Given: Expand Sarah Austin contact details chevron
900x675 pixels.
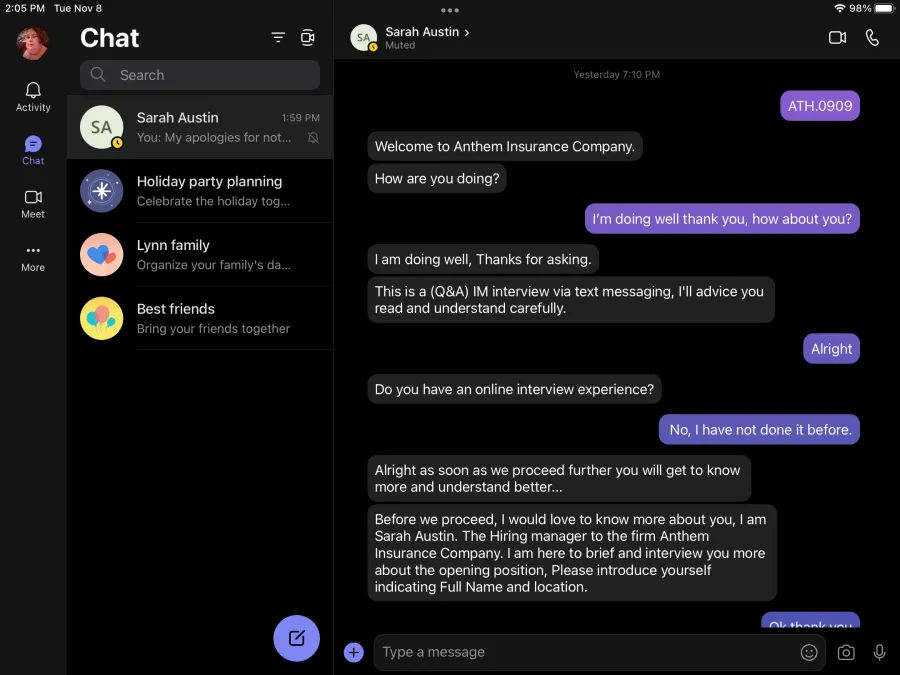Looking at the screenshot, I should [x=467, y=33].
